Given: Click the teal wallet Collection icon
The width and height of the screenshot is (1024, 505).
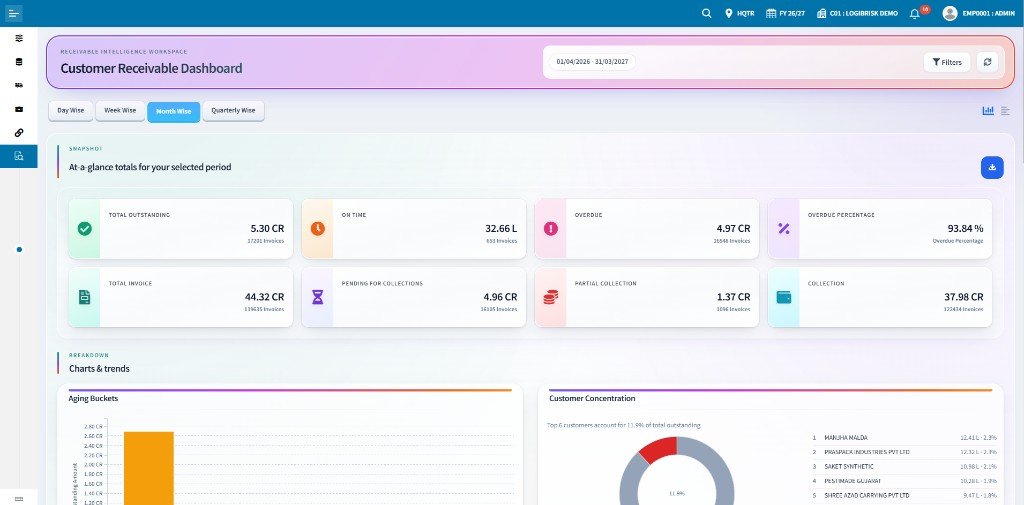Looking at the screenshot, I should [x=784, y=297].
